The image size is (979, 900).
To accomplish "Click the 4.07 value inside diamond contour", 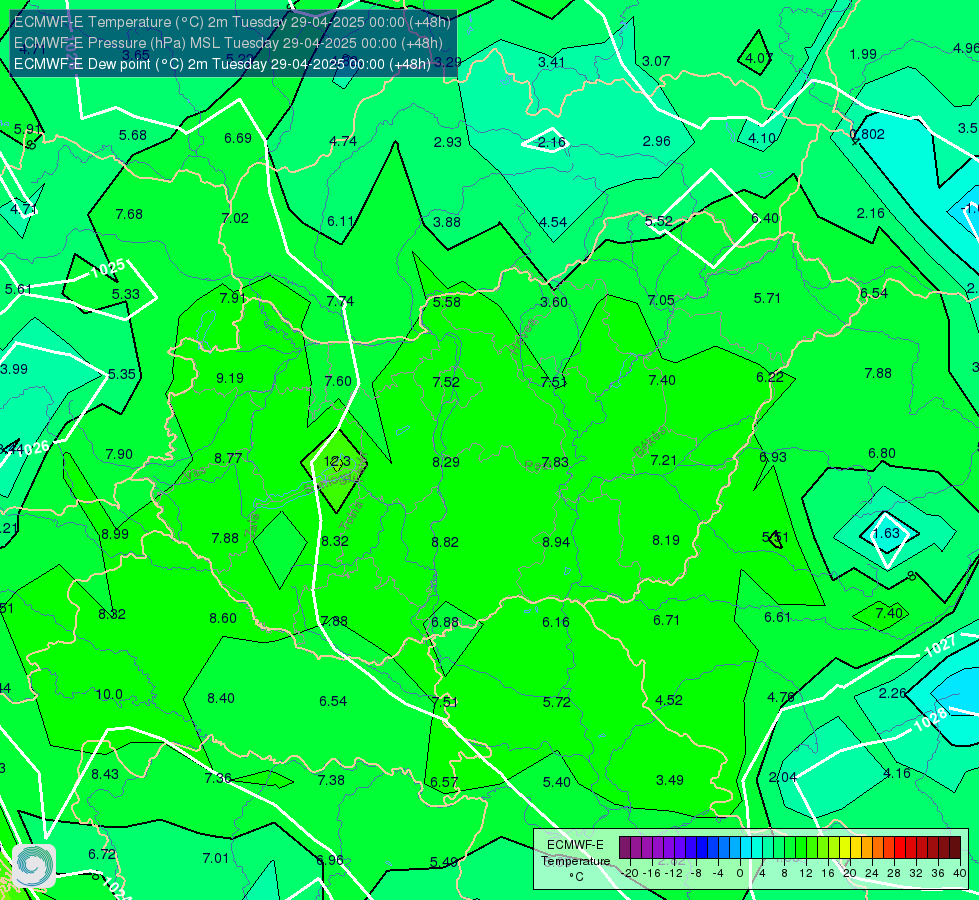I will click(759, 58).
